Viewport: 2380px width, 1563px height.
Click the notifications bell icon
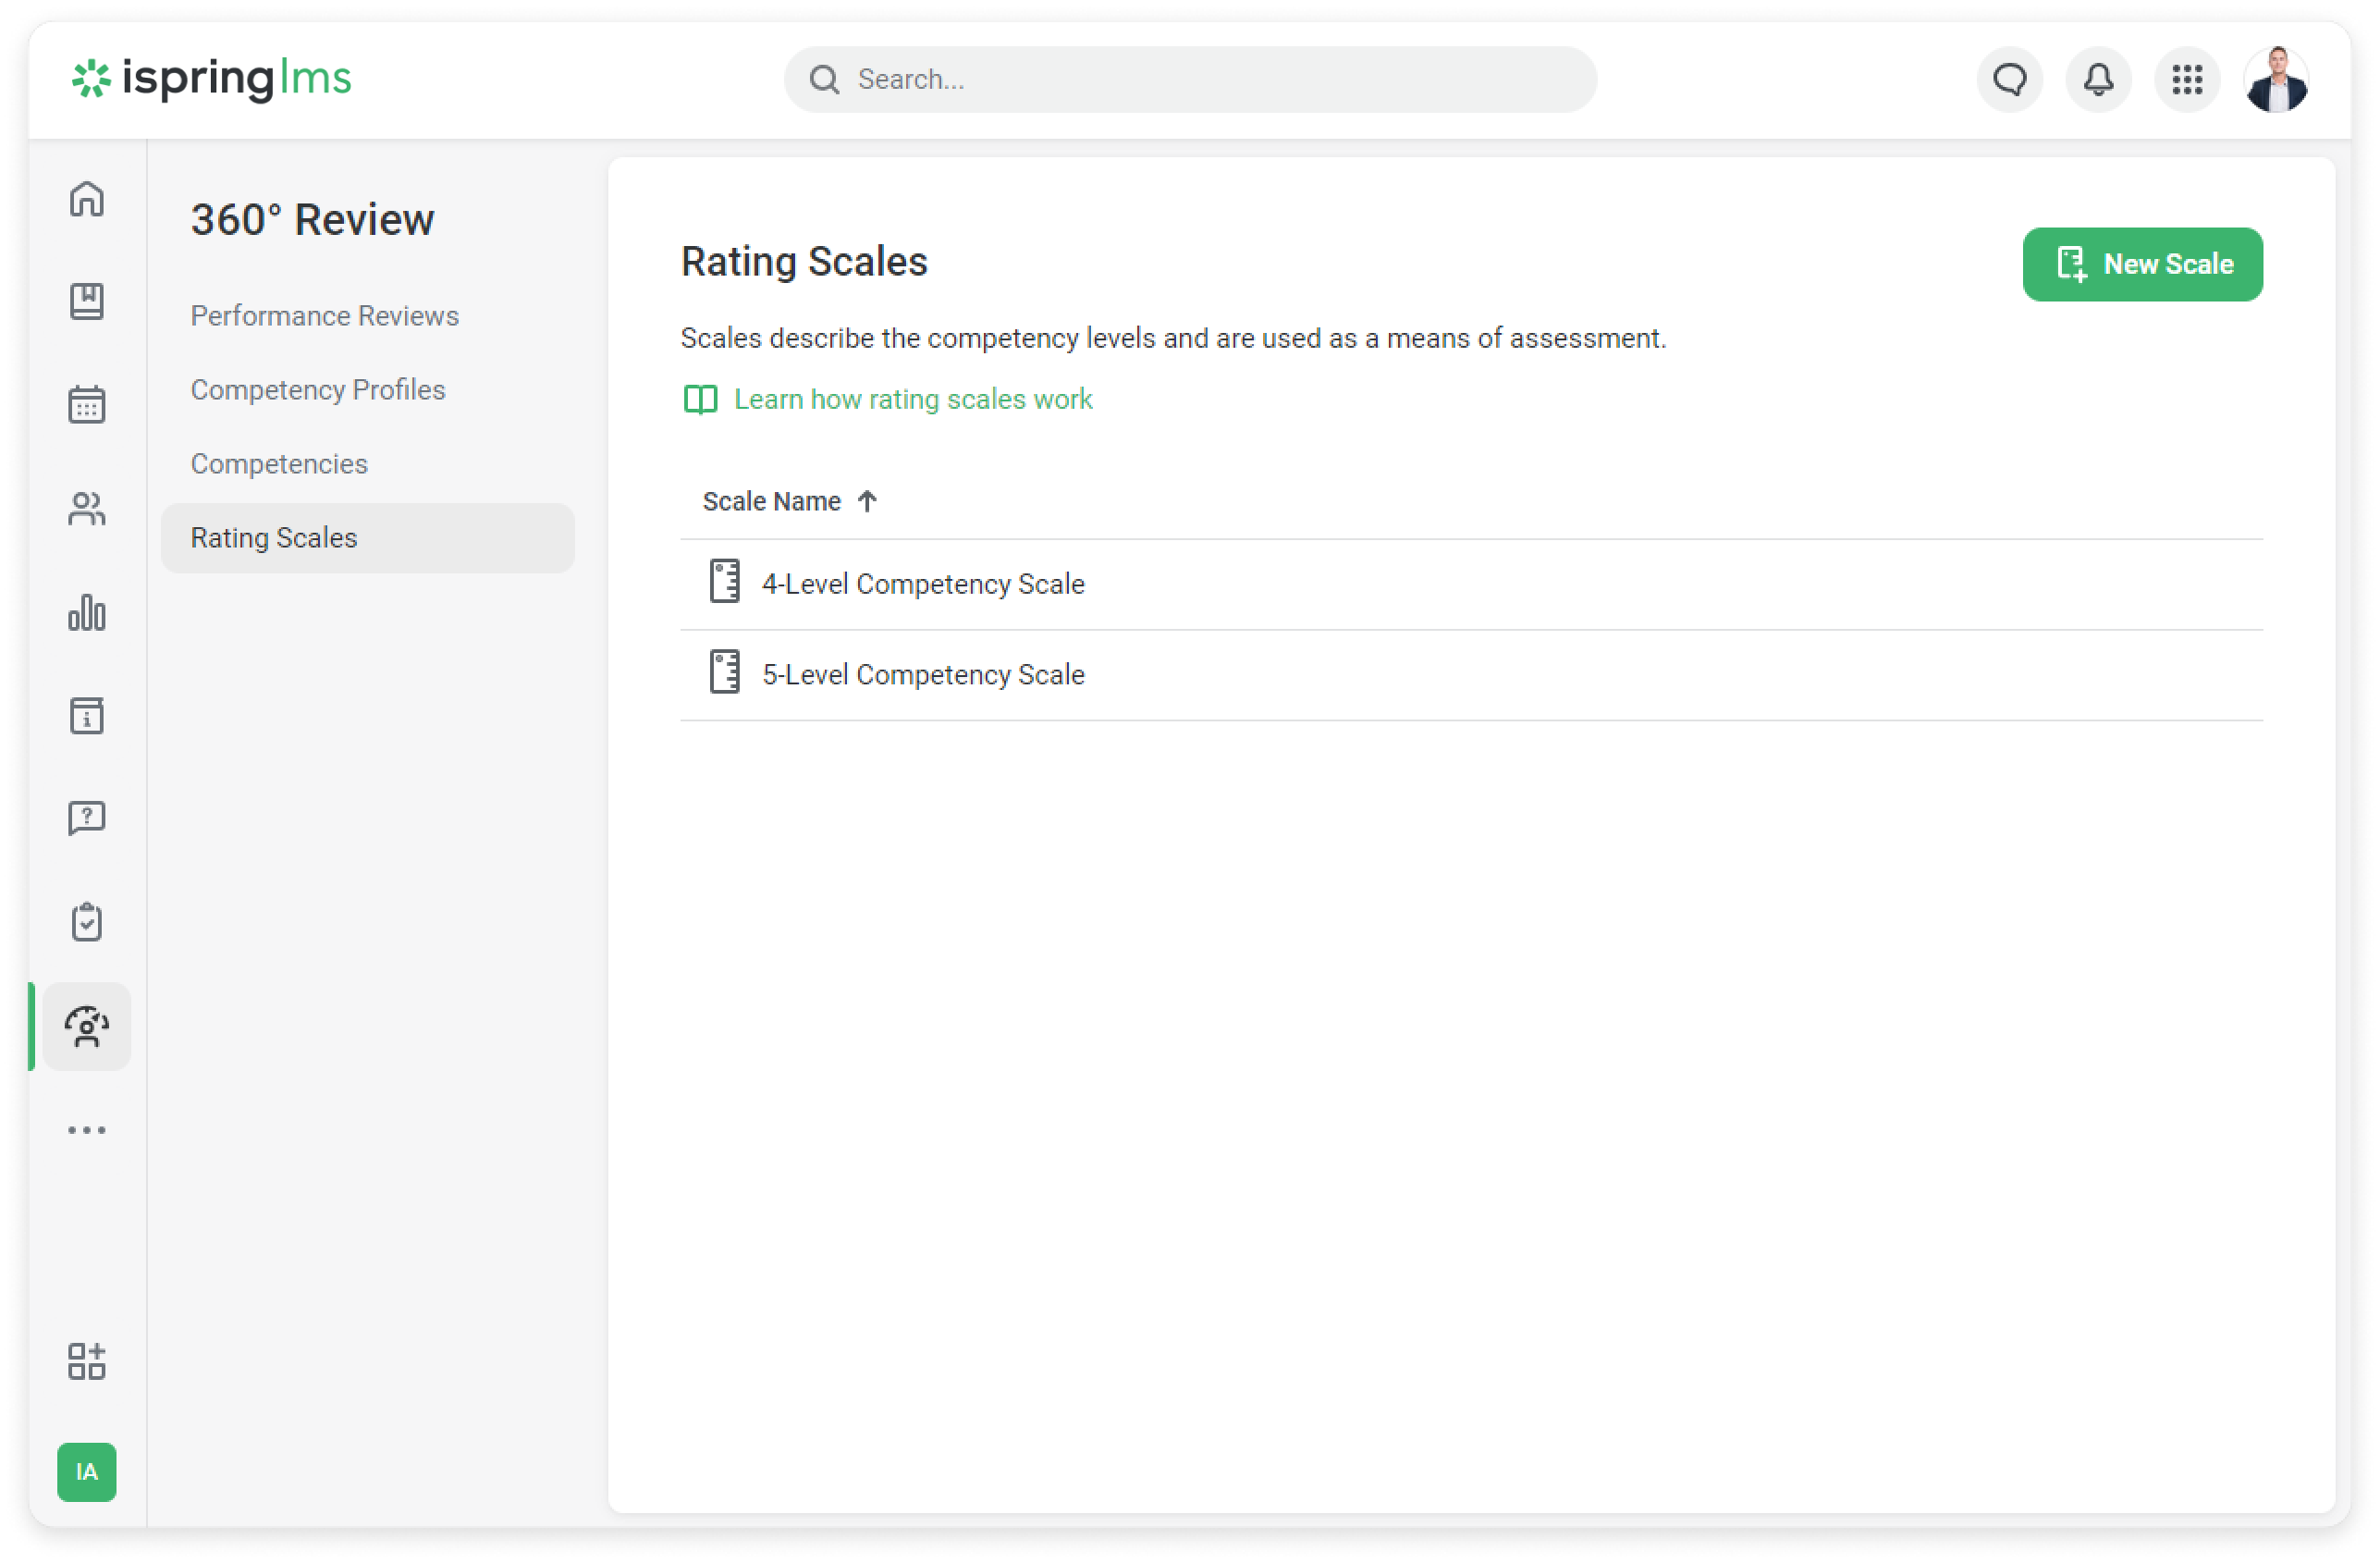click(x=2098, y=79)
